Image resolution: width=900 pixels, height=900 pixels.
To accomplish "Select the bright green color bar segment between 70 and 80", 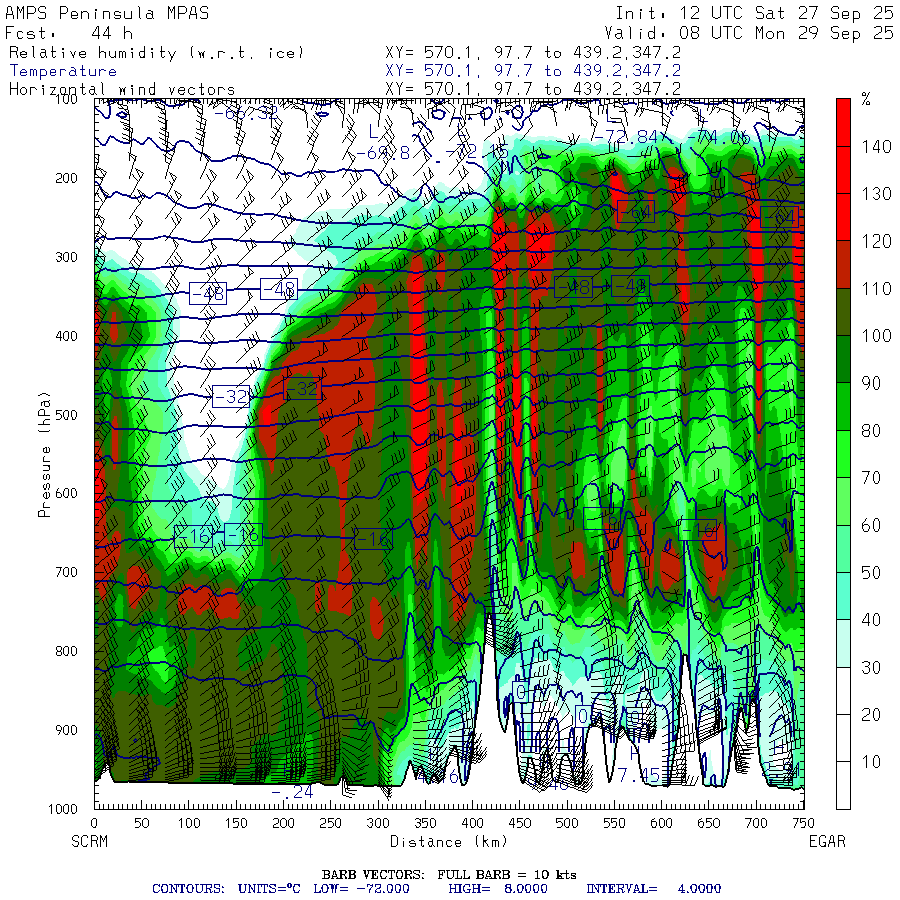I will 843,454.
